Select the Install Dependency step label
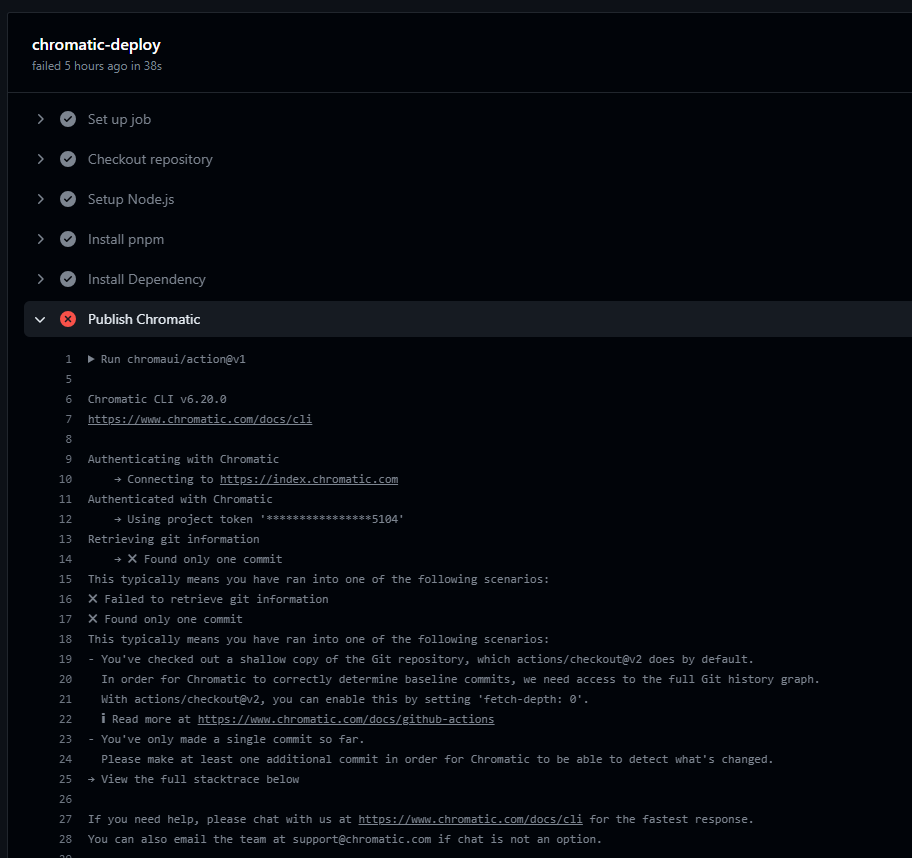The image size is (912, 858). coord(147,279)
